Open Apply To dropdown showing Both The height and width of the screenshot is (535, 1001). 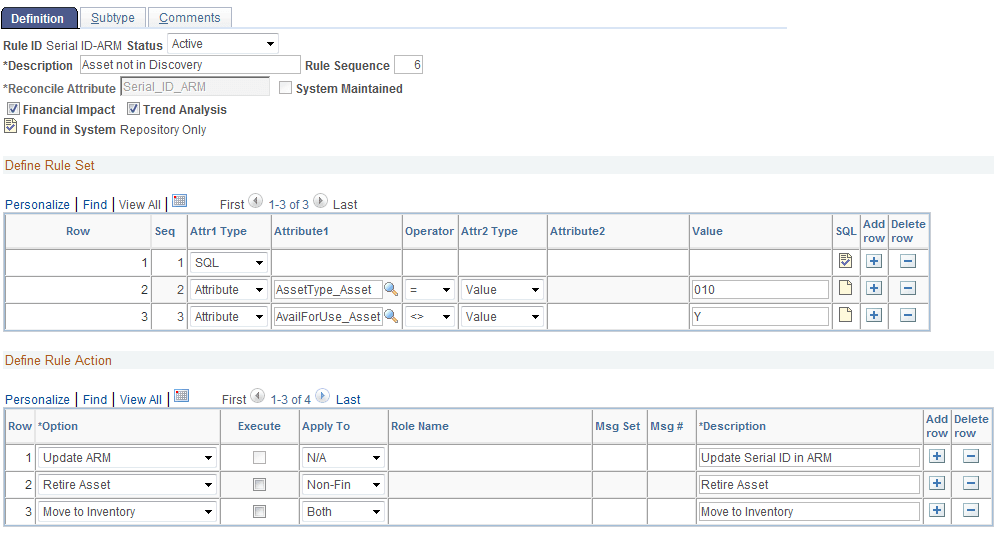pyautogui.click(x=343, y=511)
